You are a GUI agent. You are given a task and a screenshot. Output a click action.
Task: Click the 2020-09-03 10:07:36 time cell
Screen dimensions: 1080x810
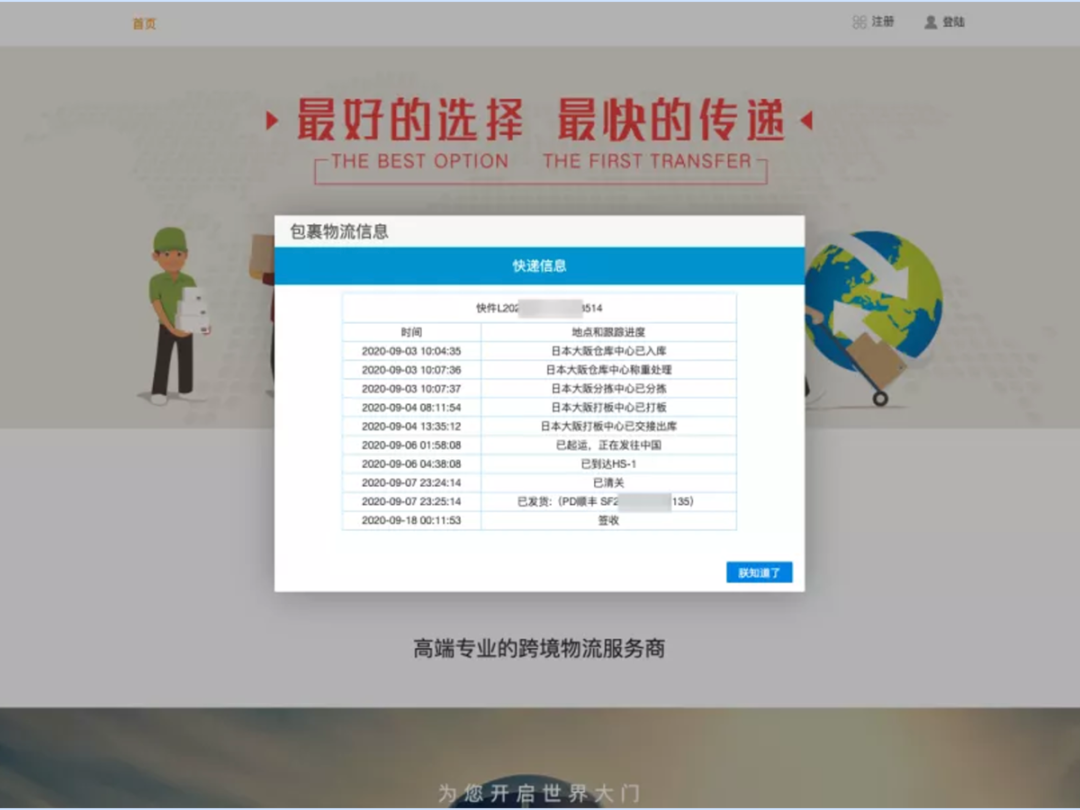point(412,370)
